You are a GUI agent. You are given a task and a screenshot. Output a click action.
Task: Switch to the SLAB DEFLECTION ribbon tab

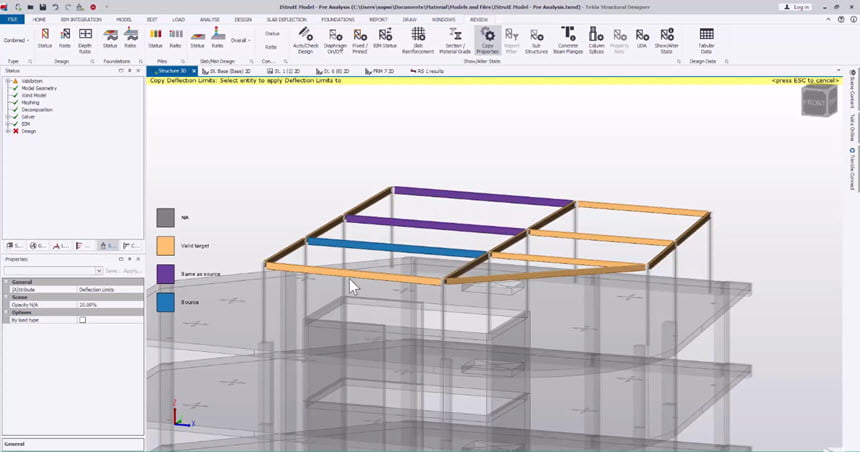pyautogui.click(x=286, y=19)
